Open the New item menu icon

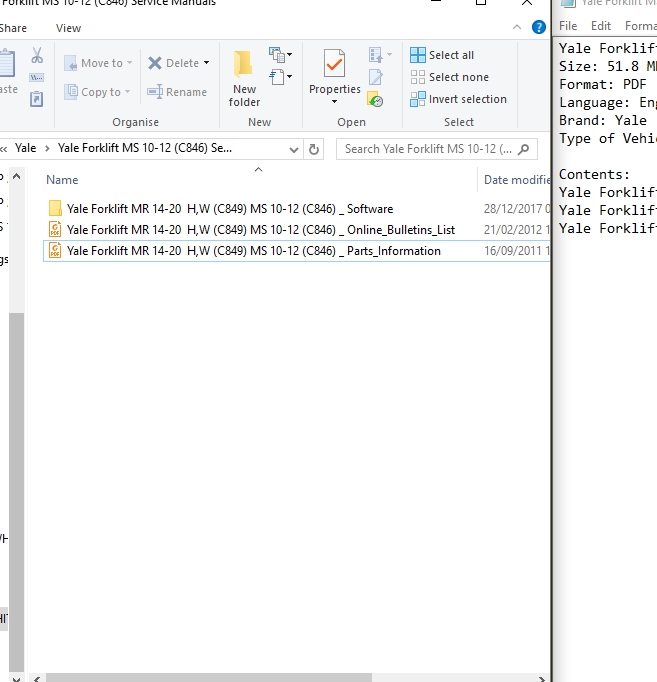coord(280,55)
